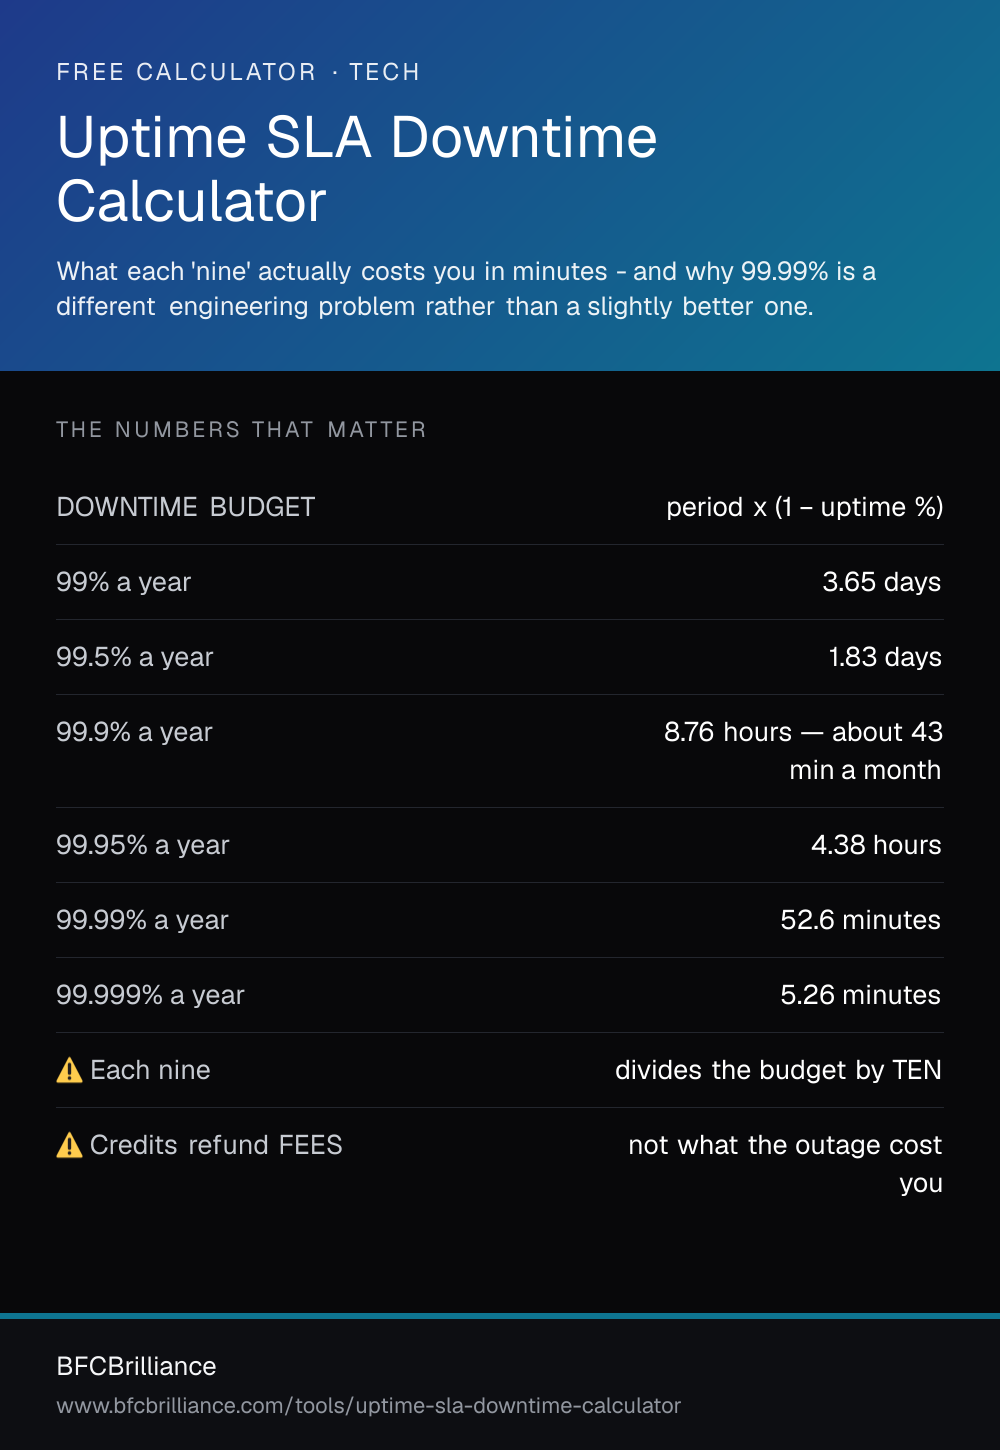The image size is (1000, 1450).
Task: Click the 52.6 minutes value
Action: [x=860, y=920]
